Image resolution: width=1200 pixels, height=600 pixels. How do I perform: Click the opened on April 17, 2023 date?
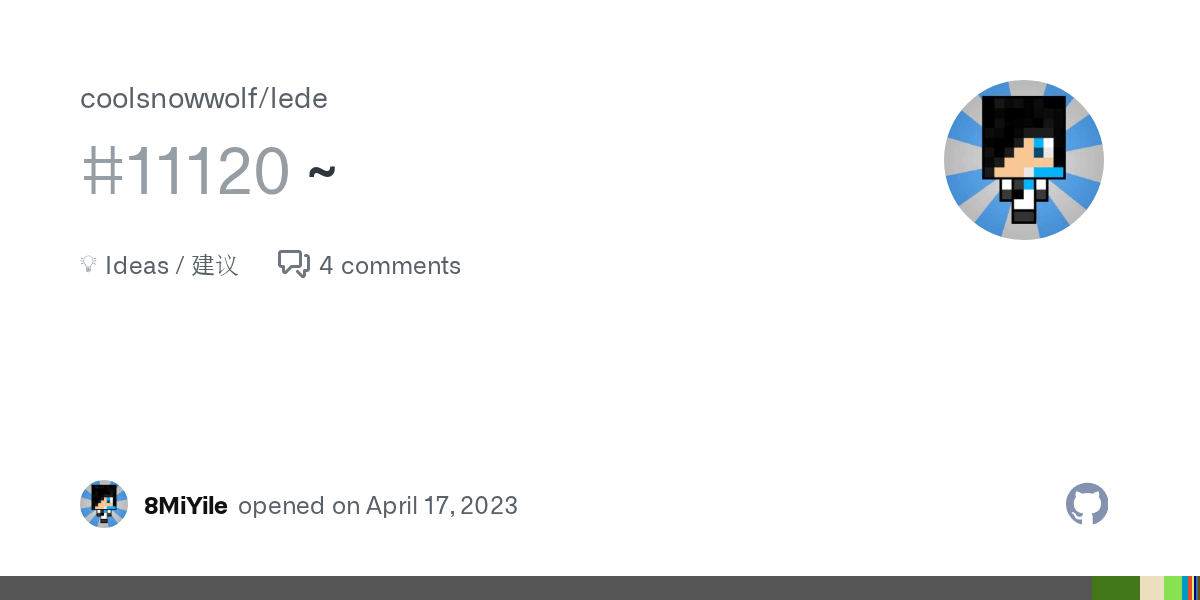point(378,505)
